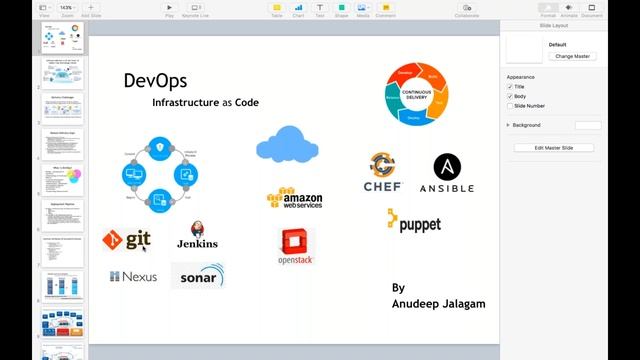Select the ninth slide thumbnail in navigator
The width and height of the screenshot is (640, 360).
click(62, 322)
